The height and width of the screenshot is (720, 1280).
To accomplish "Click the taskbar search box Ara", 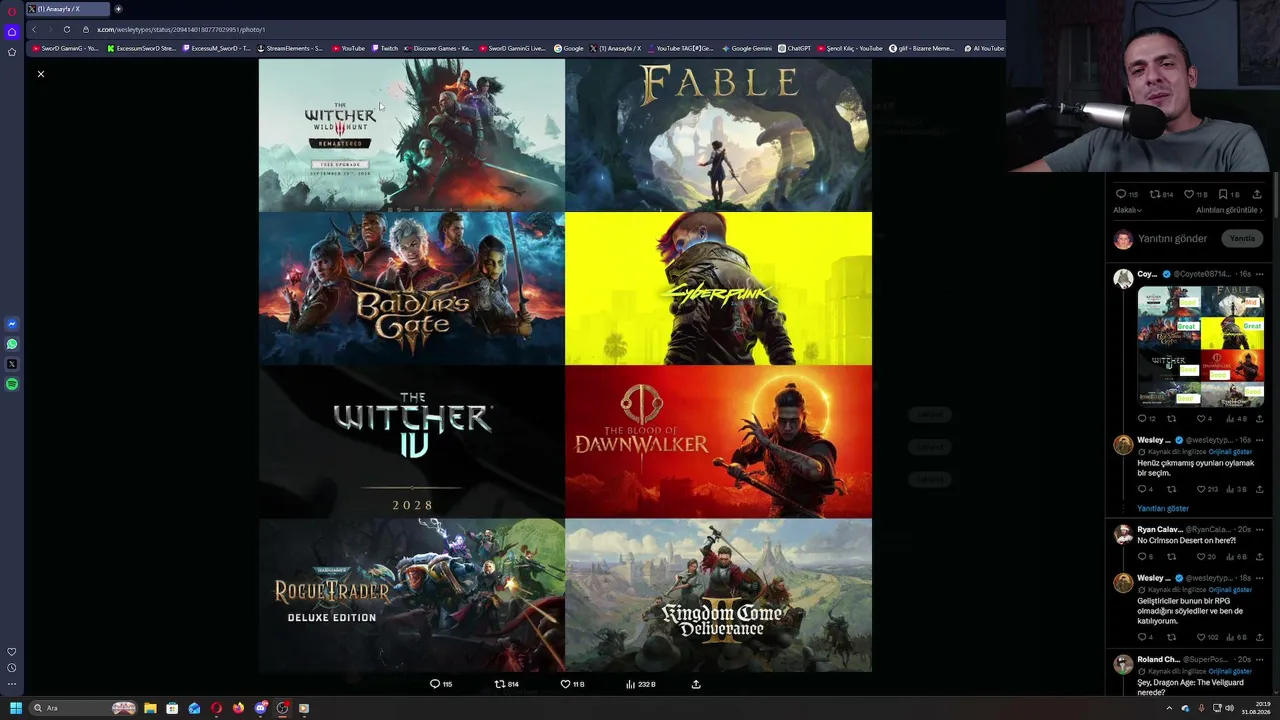I will (83, 708).
